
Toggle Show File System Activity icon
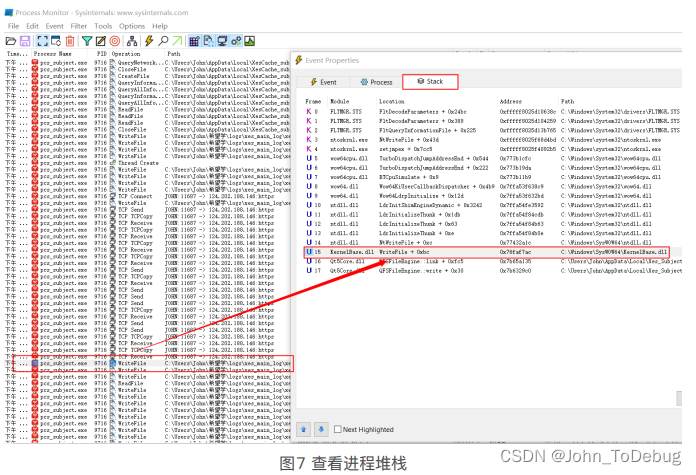(x=208, y=41)
